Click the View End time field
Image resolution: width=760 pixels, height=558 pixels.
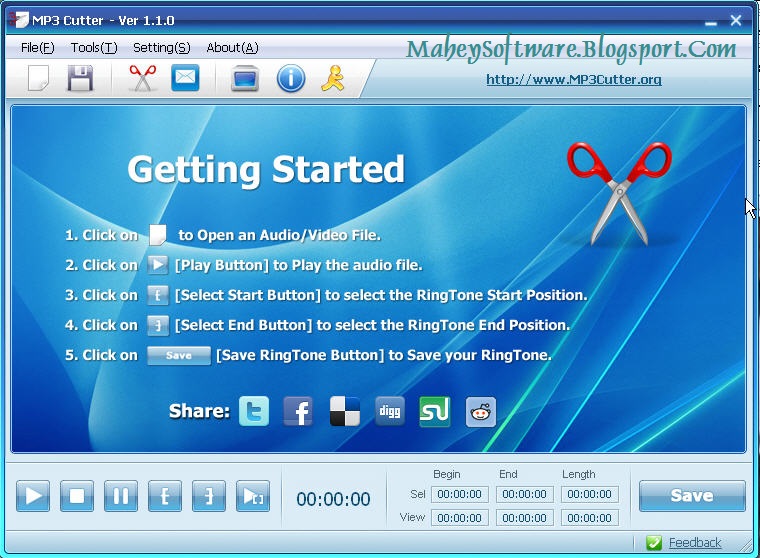(x=524, y=518)
